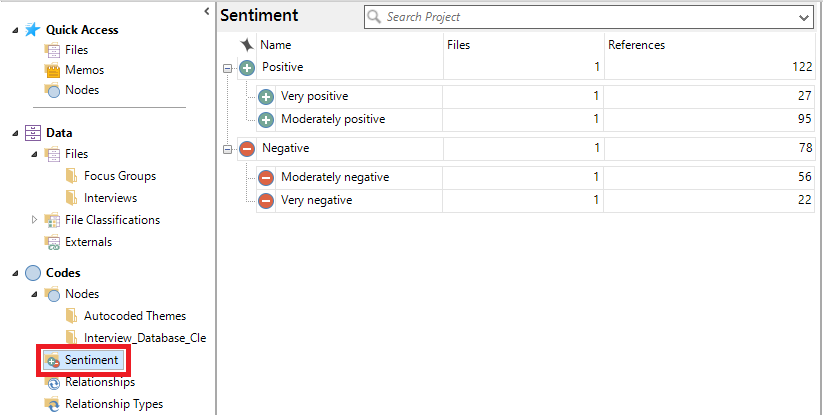Click the Quick Access star icon
Viewport: 823px width, 415px height.
pos(33,30)
